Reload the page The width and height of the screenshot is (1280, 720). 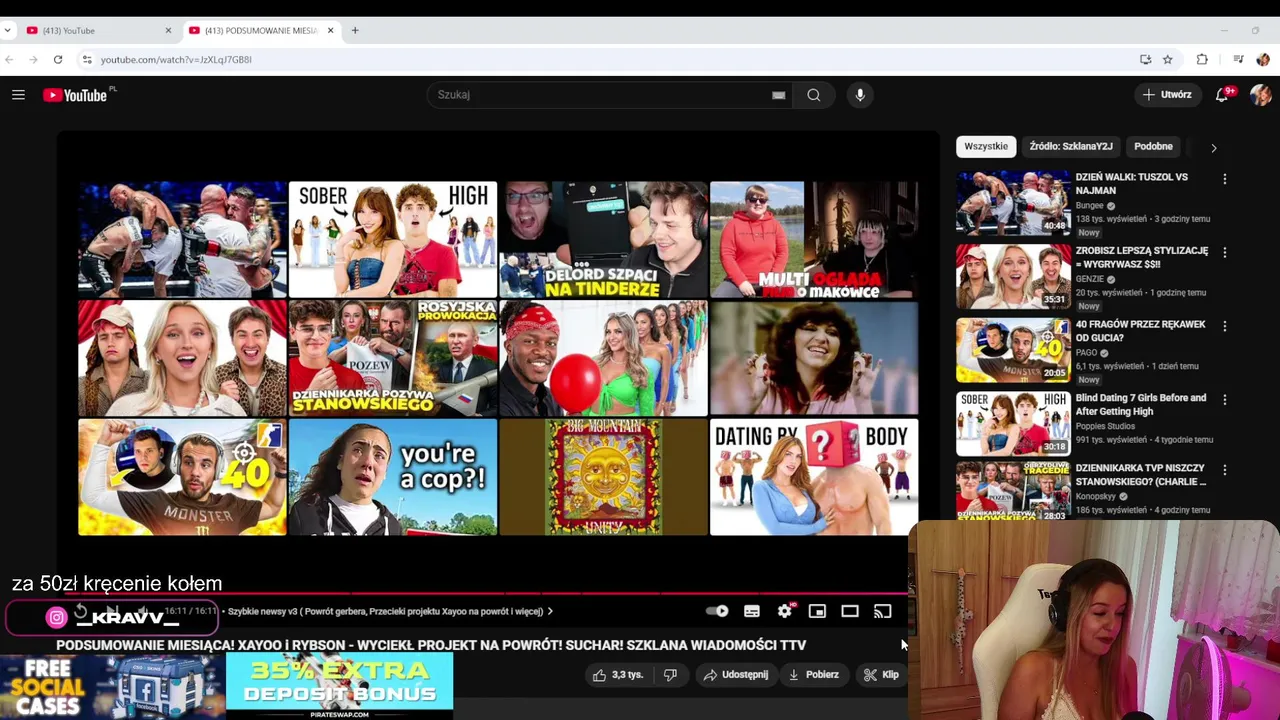click(x=58, y=60)
